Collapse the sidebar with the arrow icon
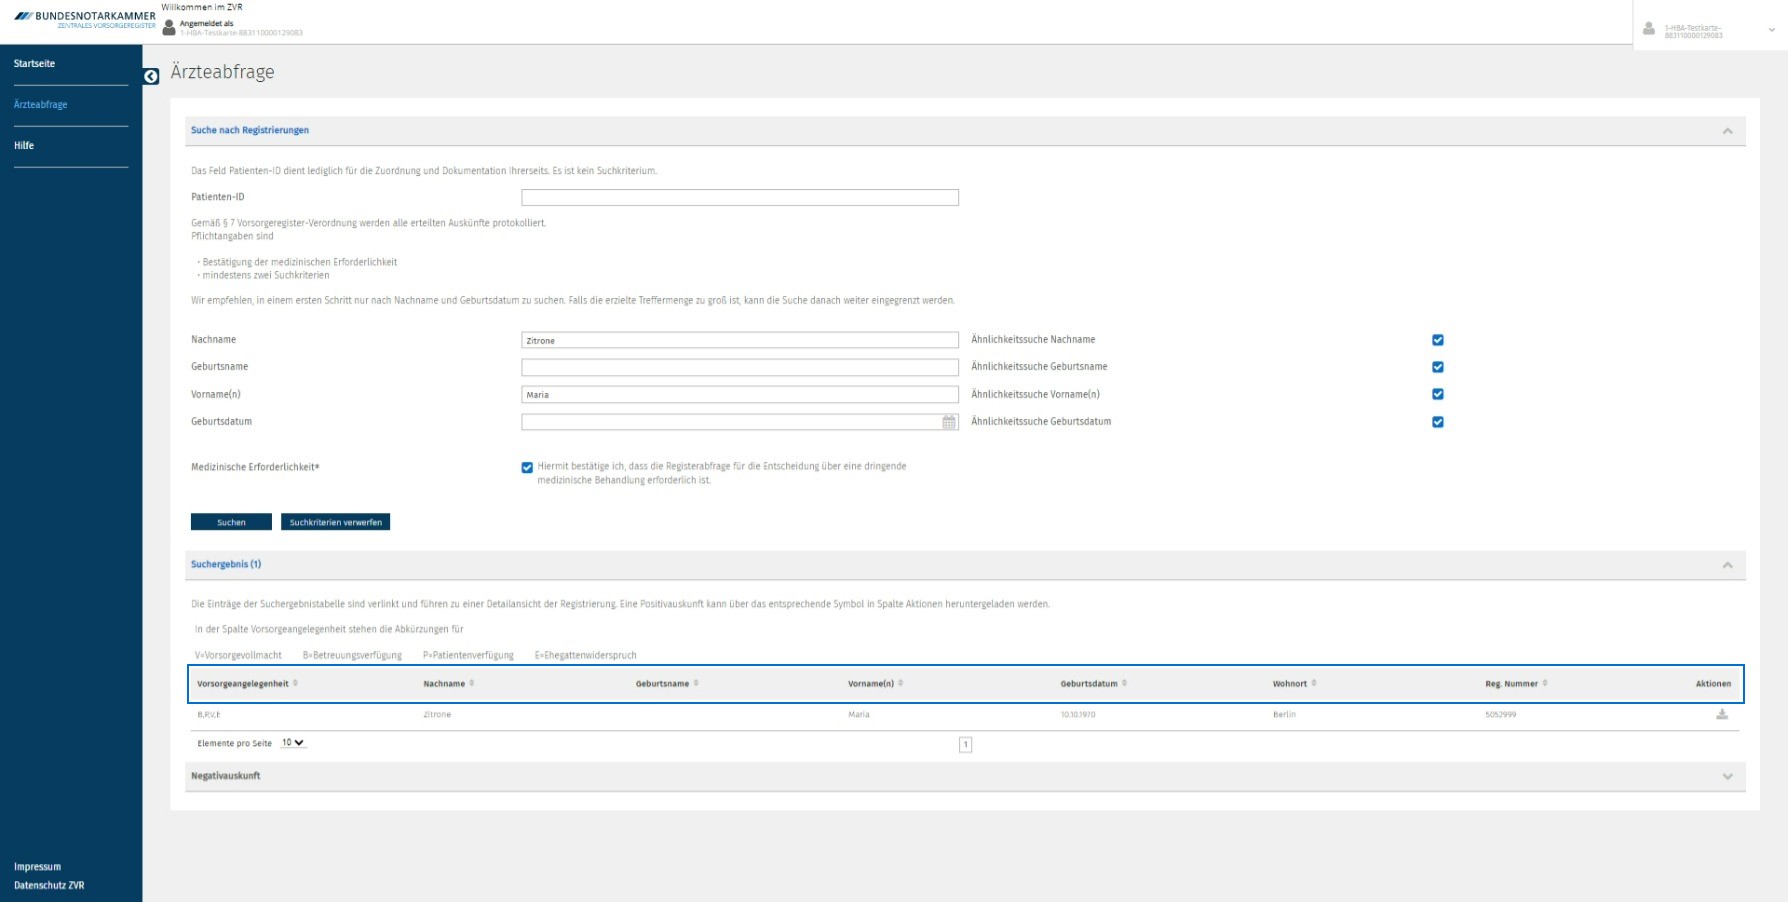 (x=151, y=77)
